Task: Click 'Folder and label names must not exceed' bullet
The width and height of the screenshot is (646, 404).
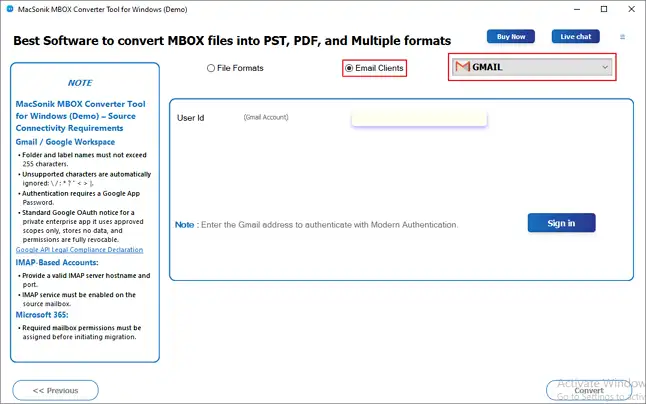Action: click(x=84, y=159)
